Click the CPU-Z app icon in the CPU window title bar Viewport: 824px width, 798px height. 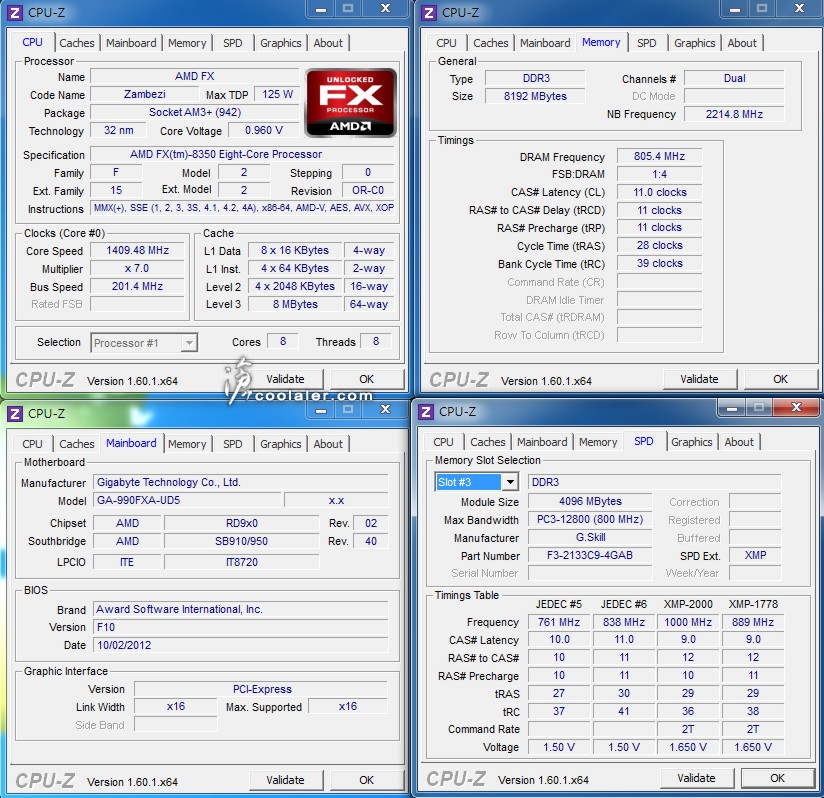[15, 13]
